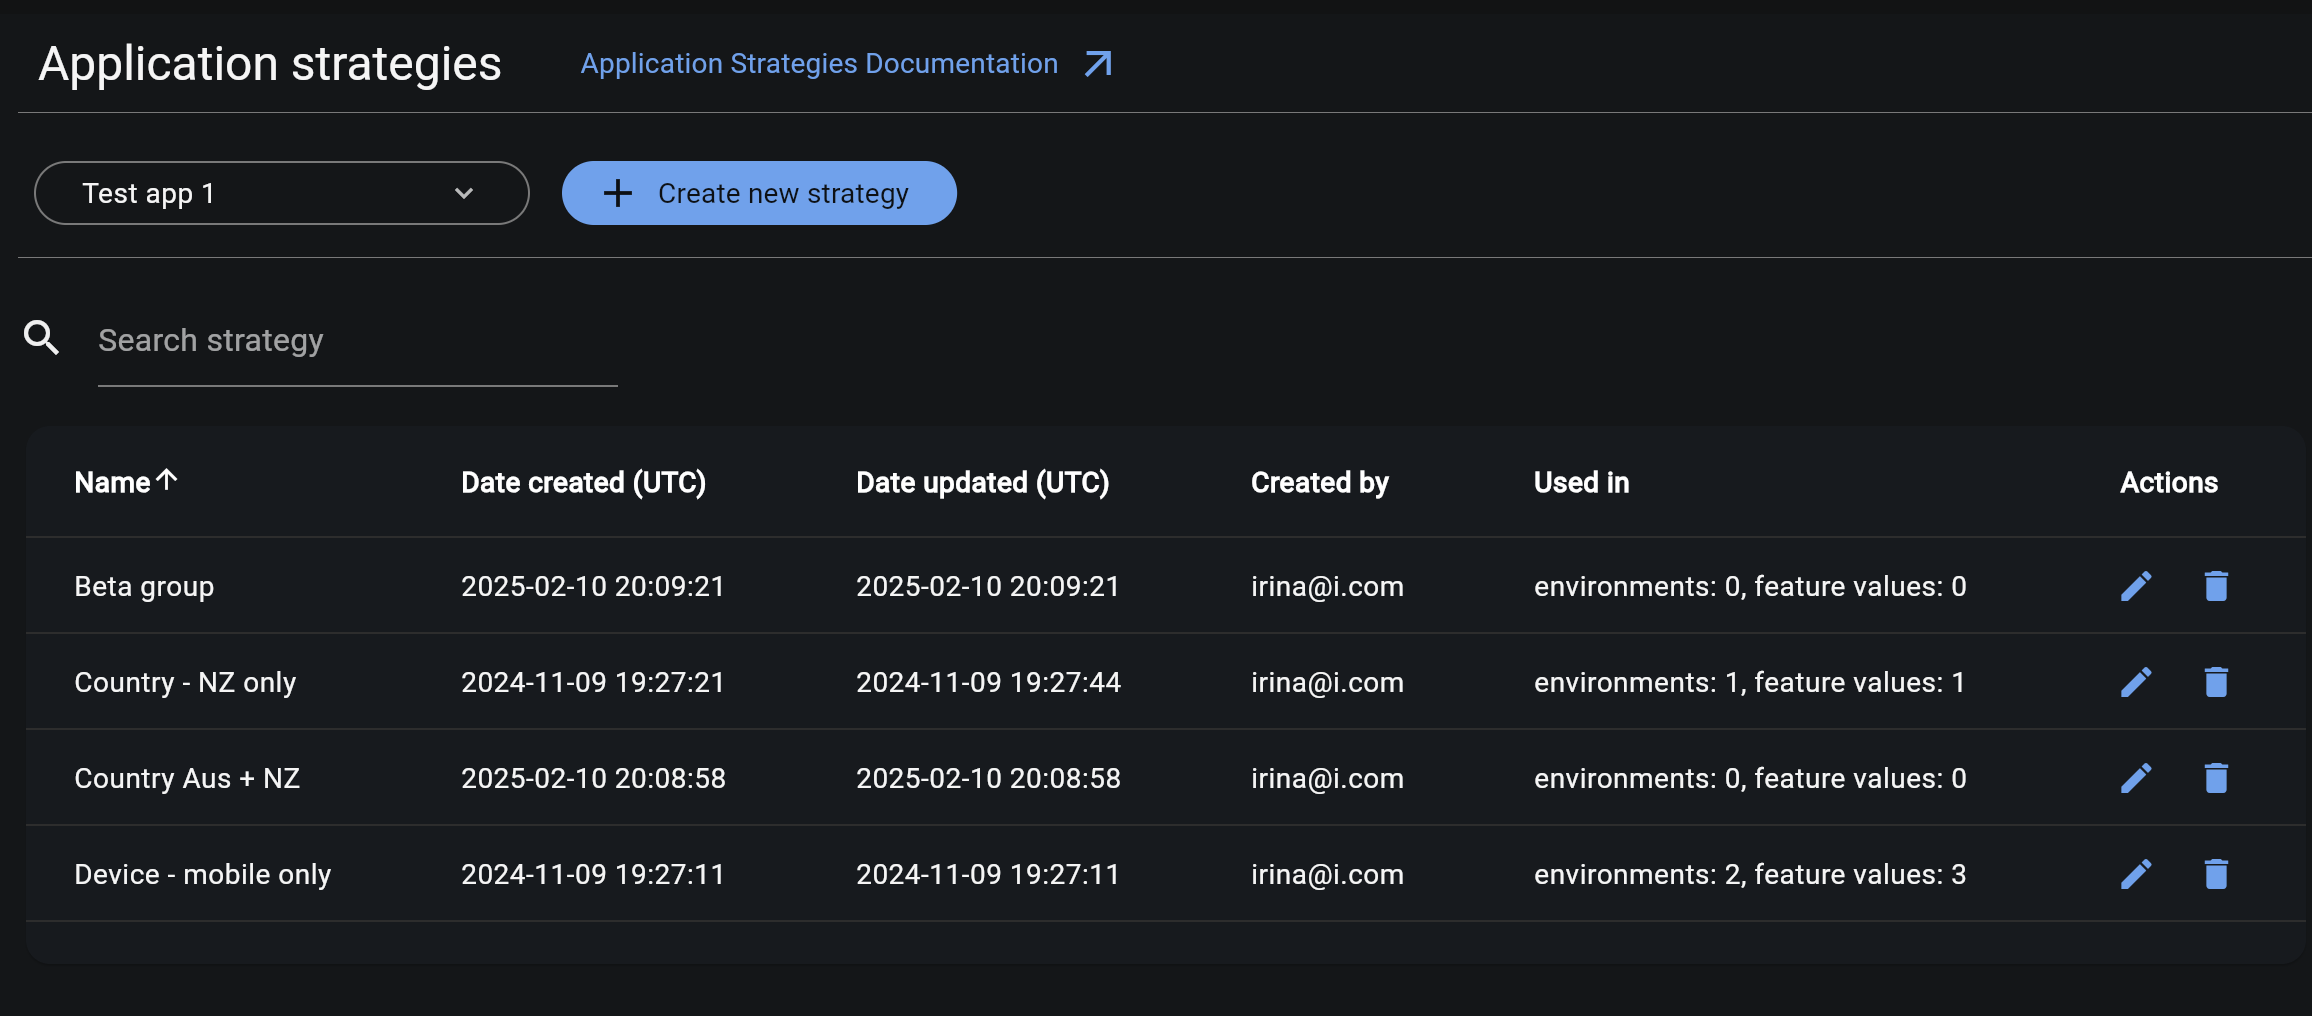Click the Date created column header
The height and width of the screenshot is (1016, 2312).
(583, 482)
